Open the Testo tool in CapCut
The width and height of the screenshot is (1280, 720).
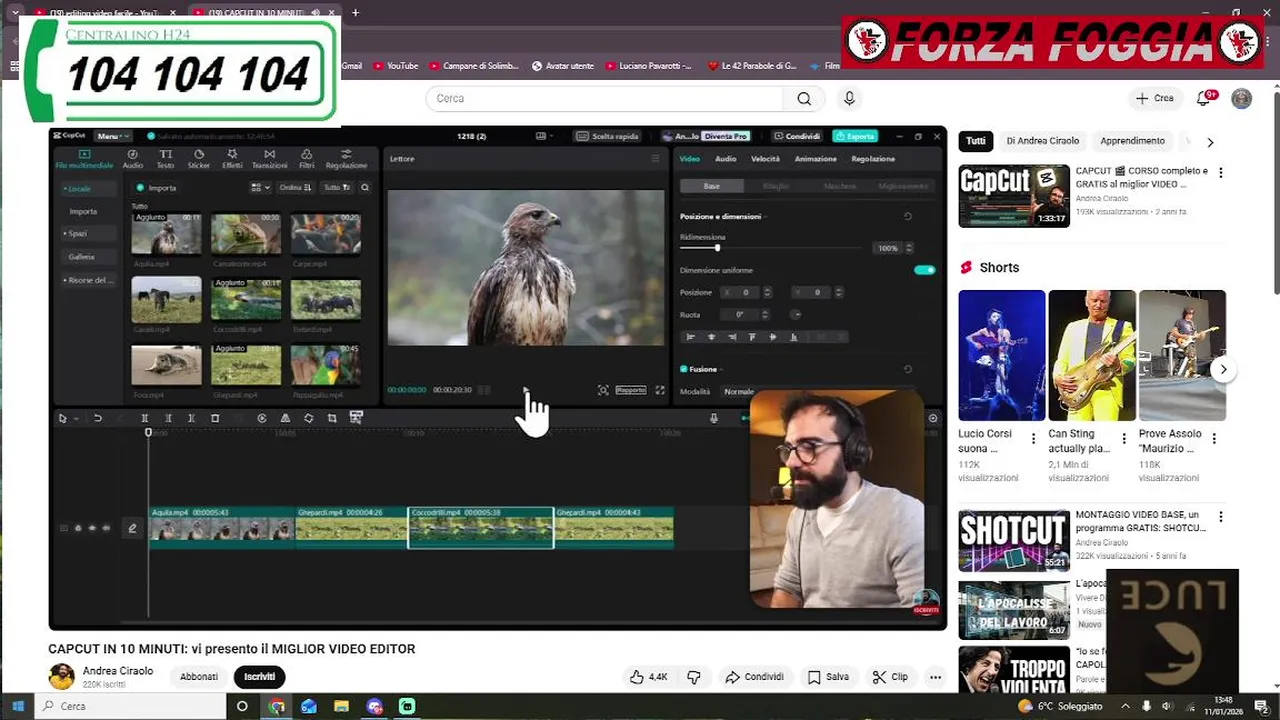click(x=165, y=159)
